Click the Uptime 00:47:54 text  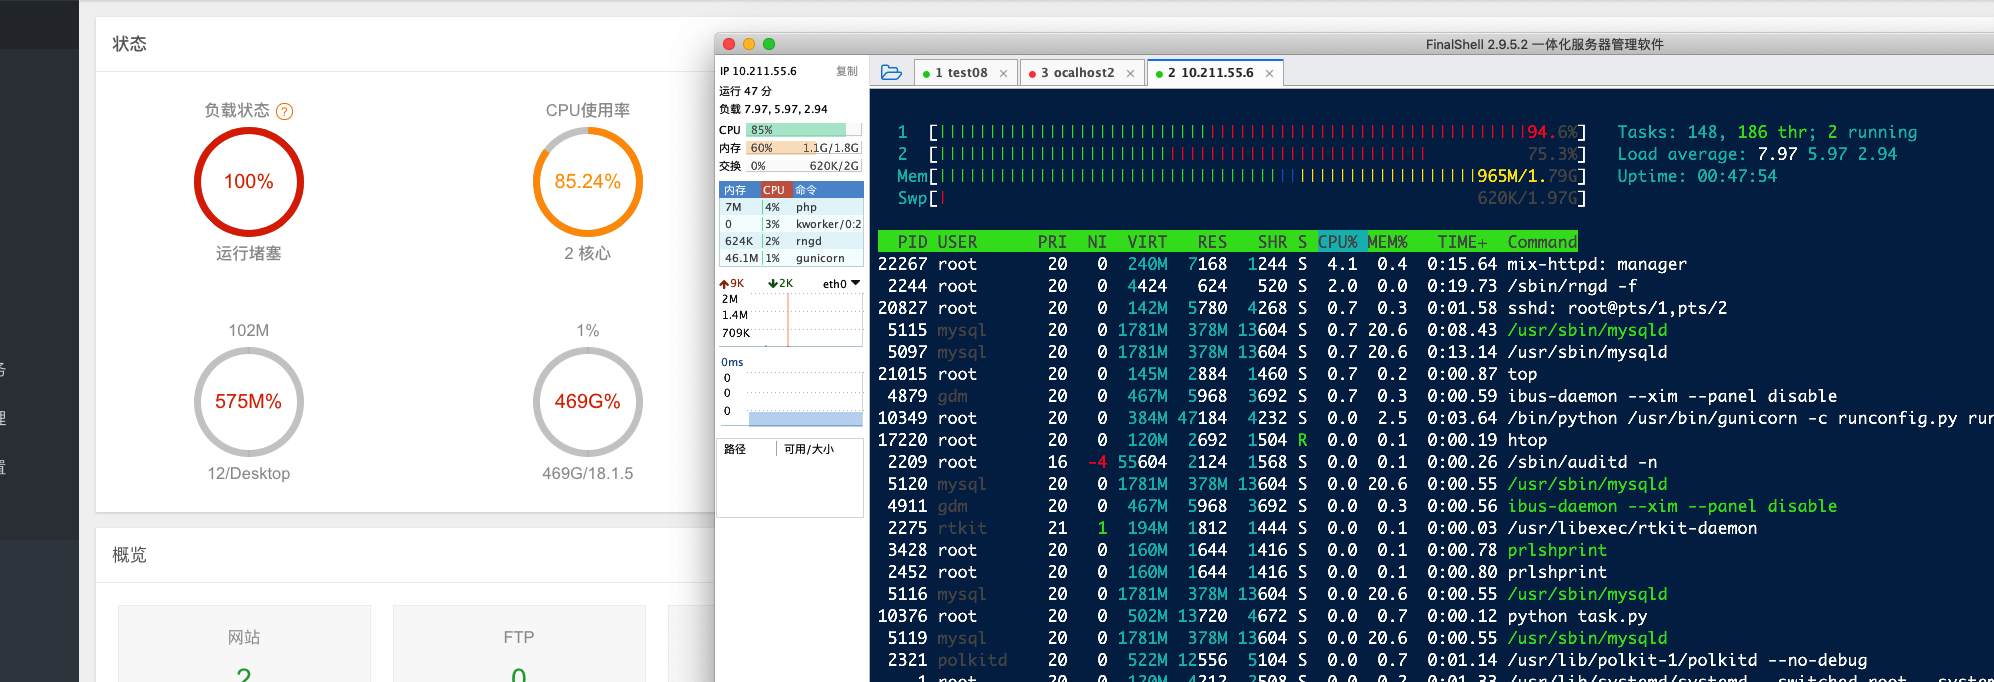pos(1697,176)
